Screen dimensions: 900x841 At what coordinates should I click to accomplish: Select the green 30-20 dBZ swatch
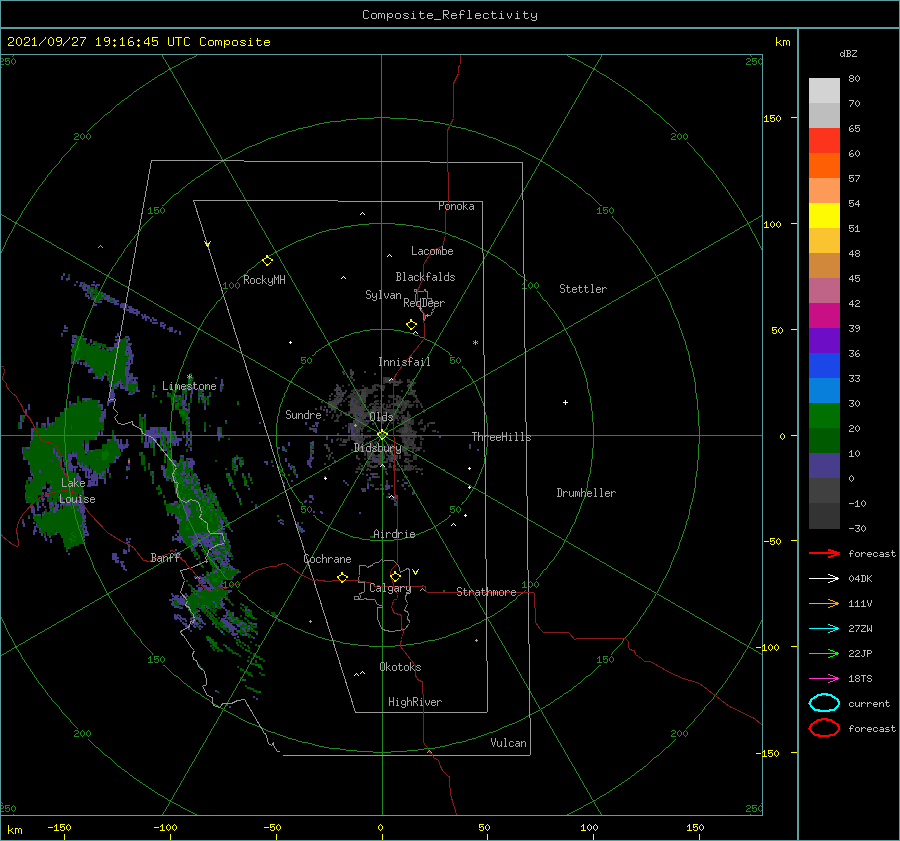tap(824, 416)
